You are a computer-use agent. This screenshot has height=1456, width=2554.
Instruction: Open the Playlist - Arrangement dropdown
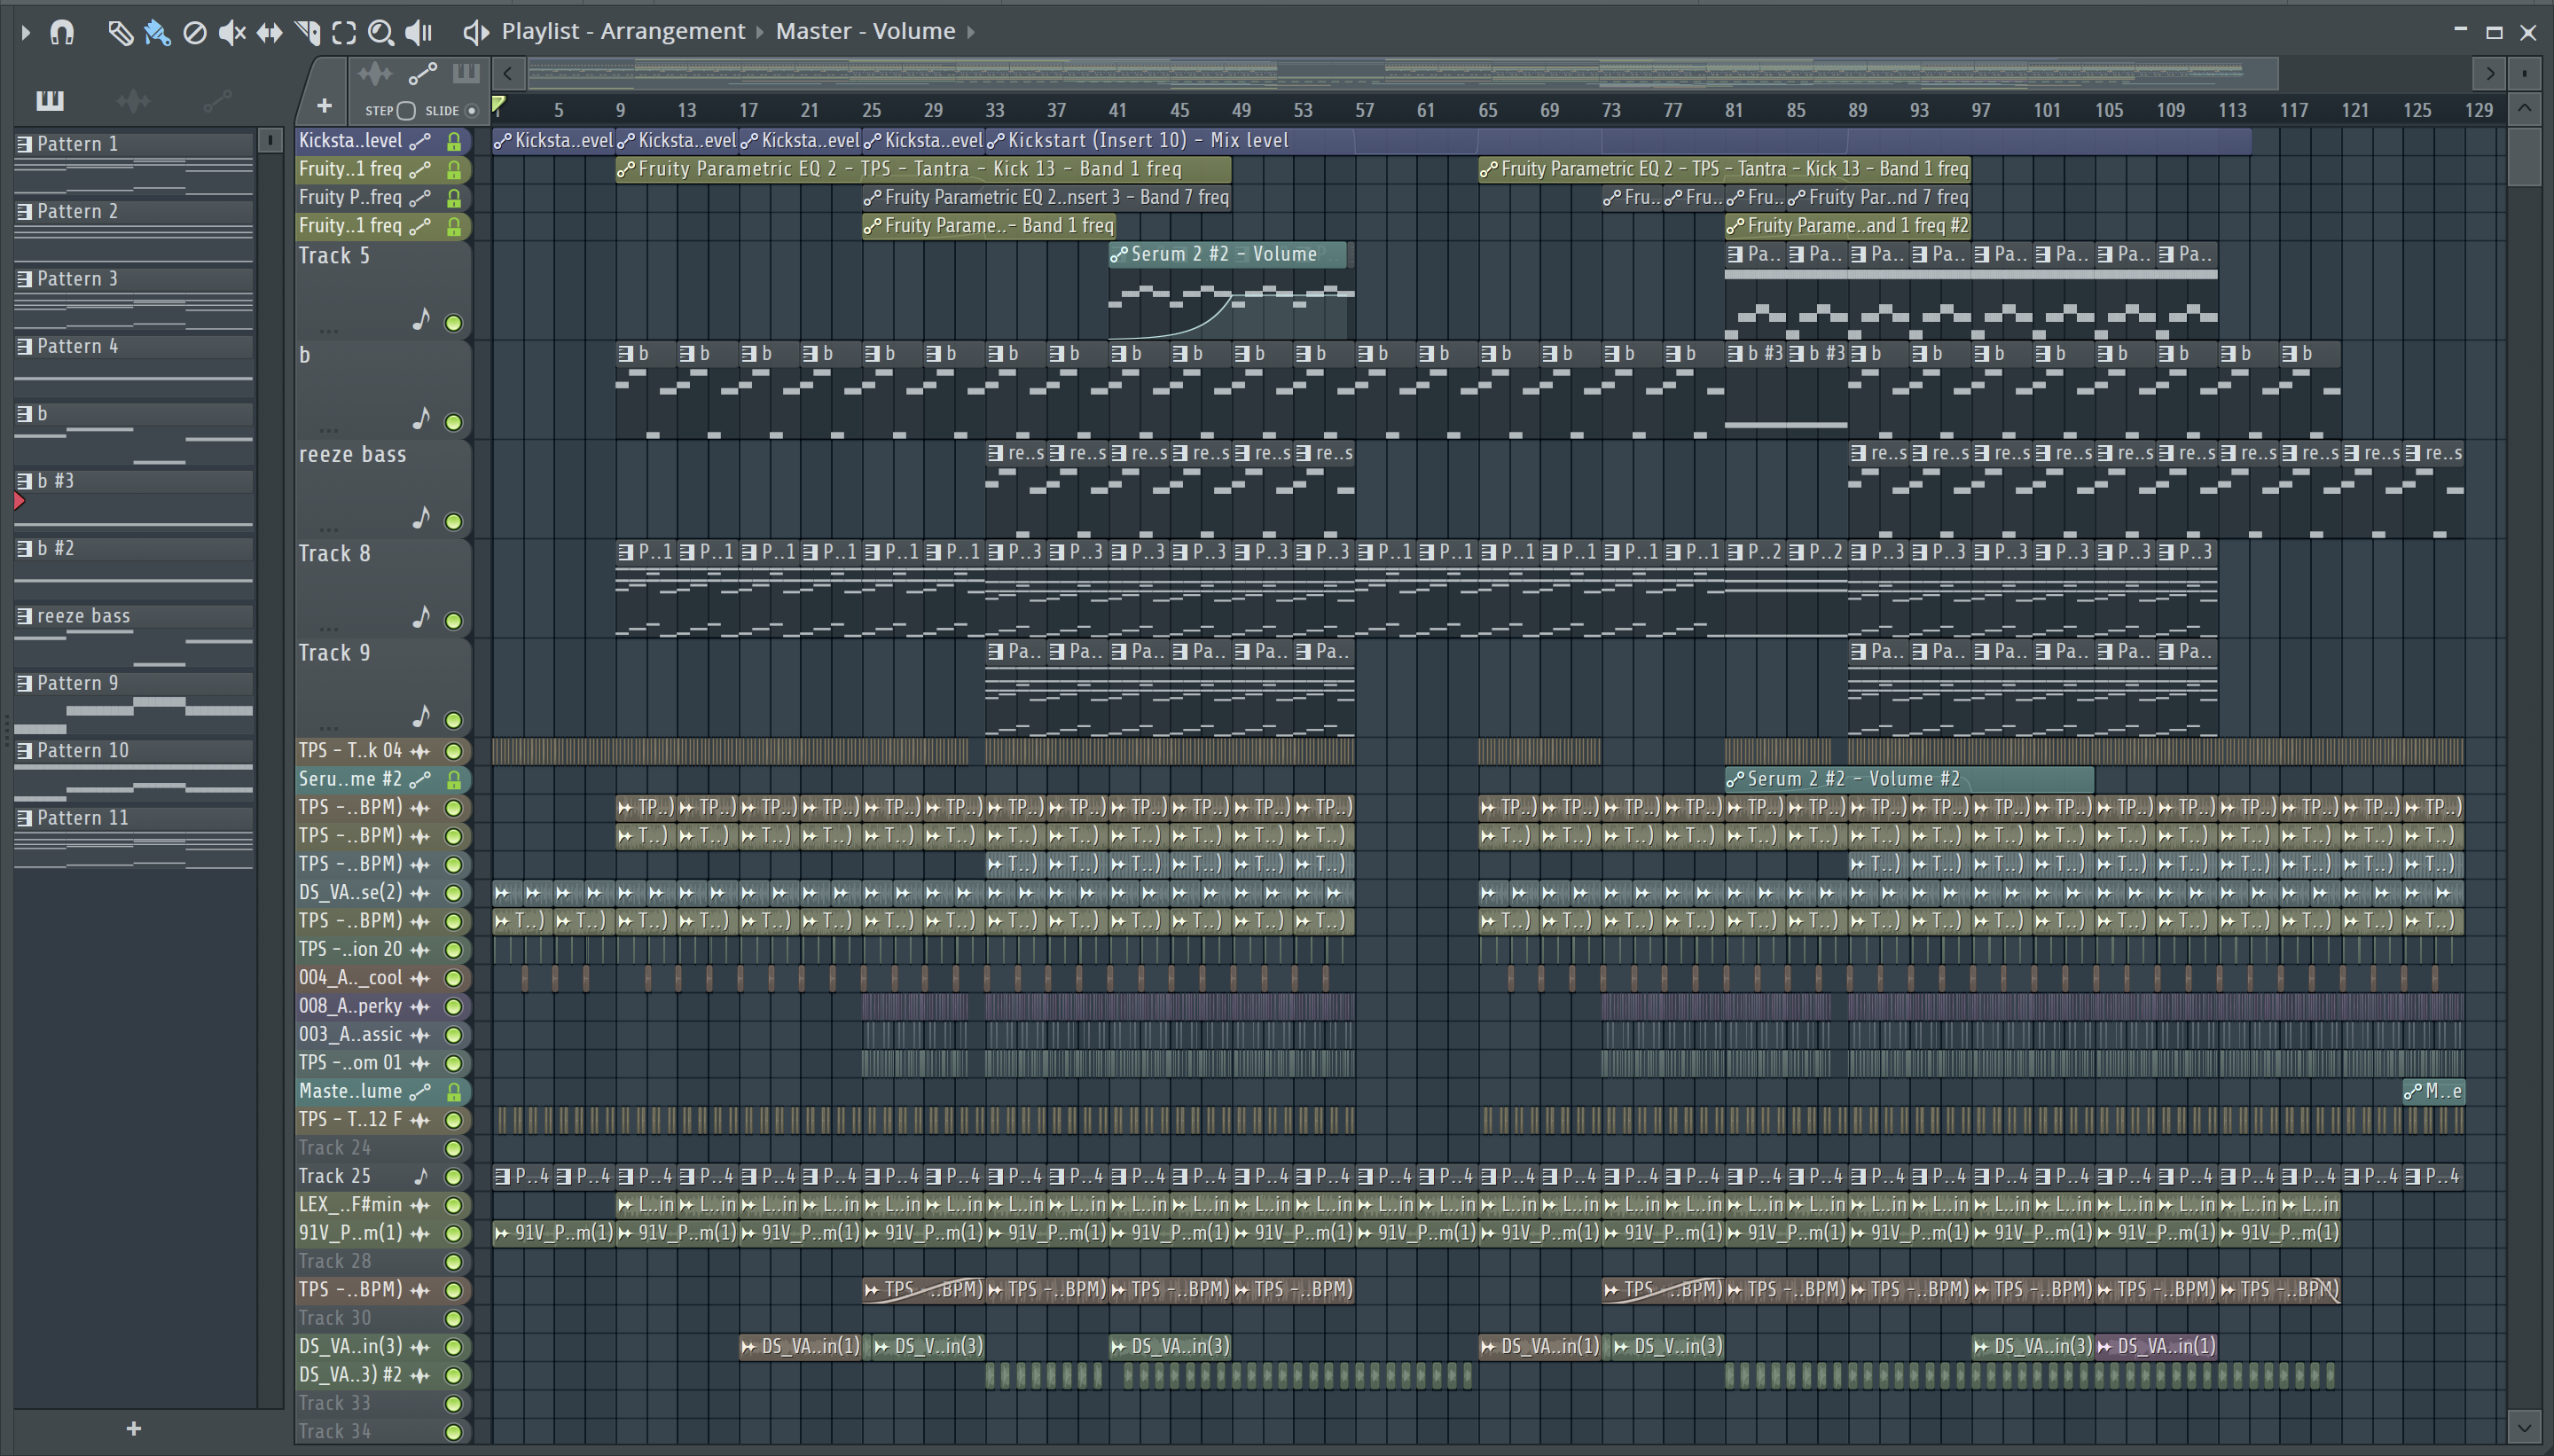coord(623,31)
